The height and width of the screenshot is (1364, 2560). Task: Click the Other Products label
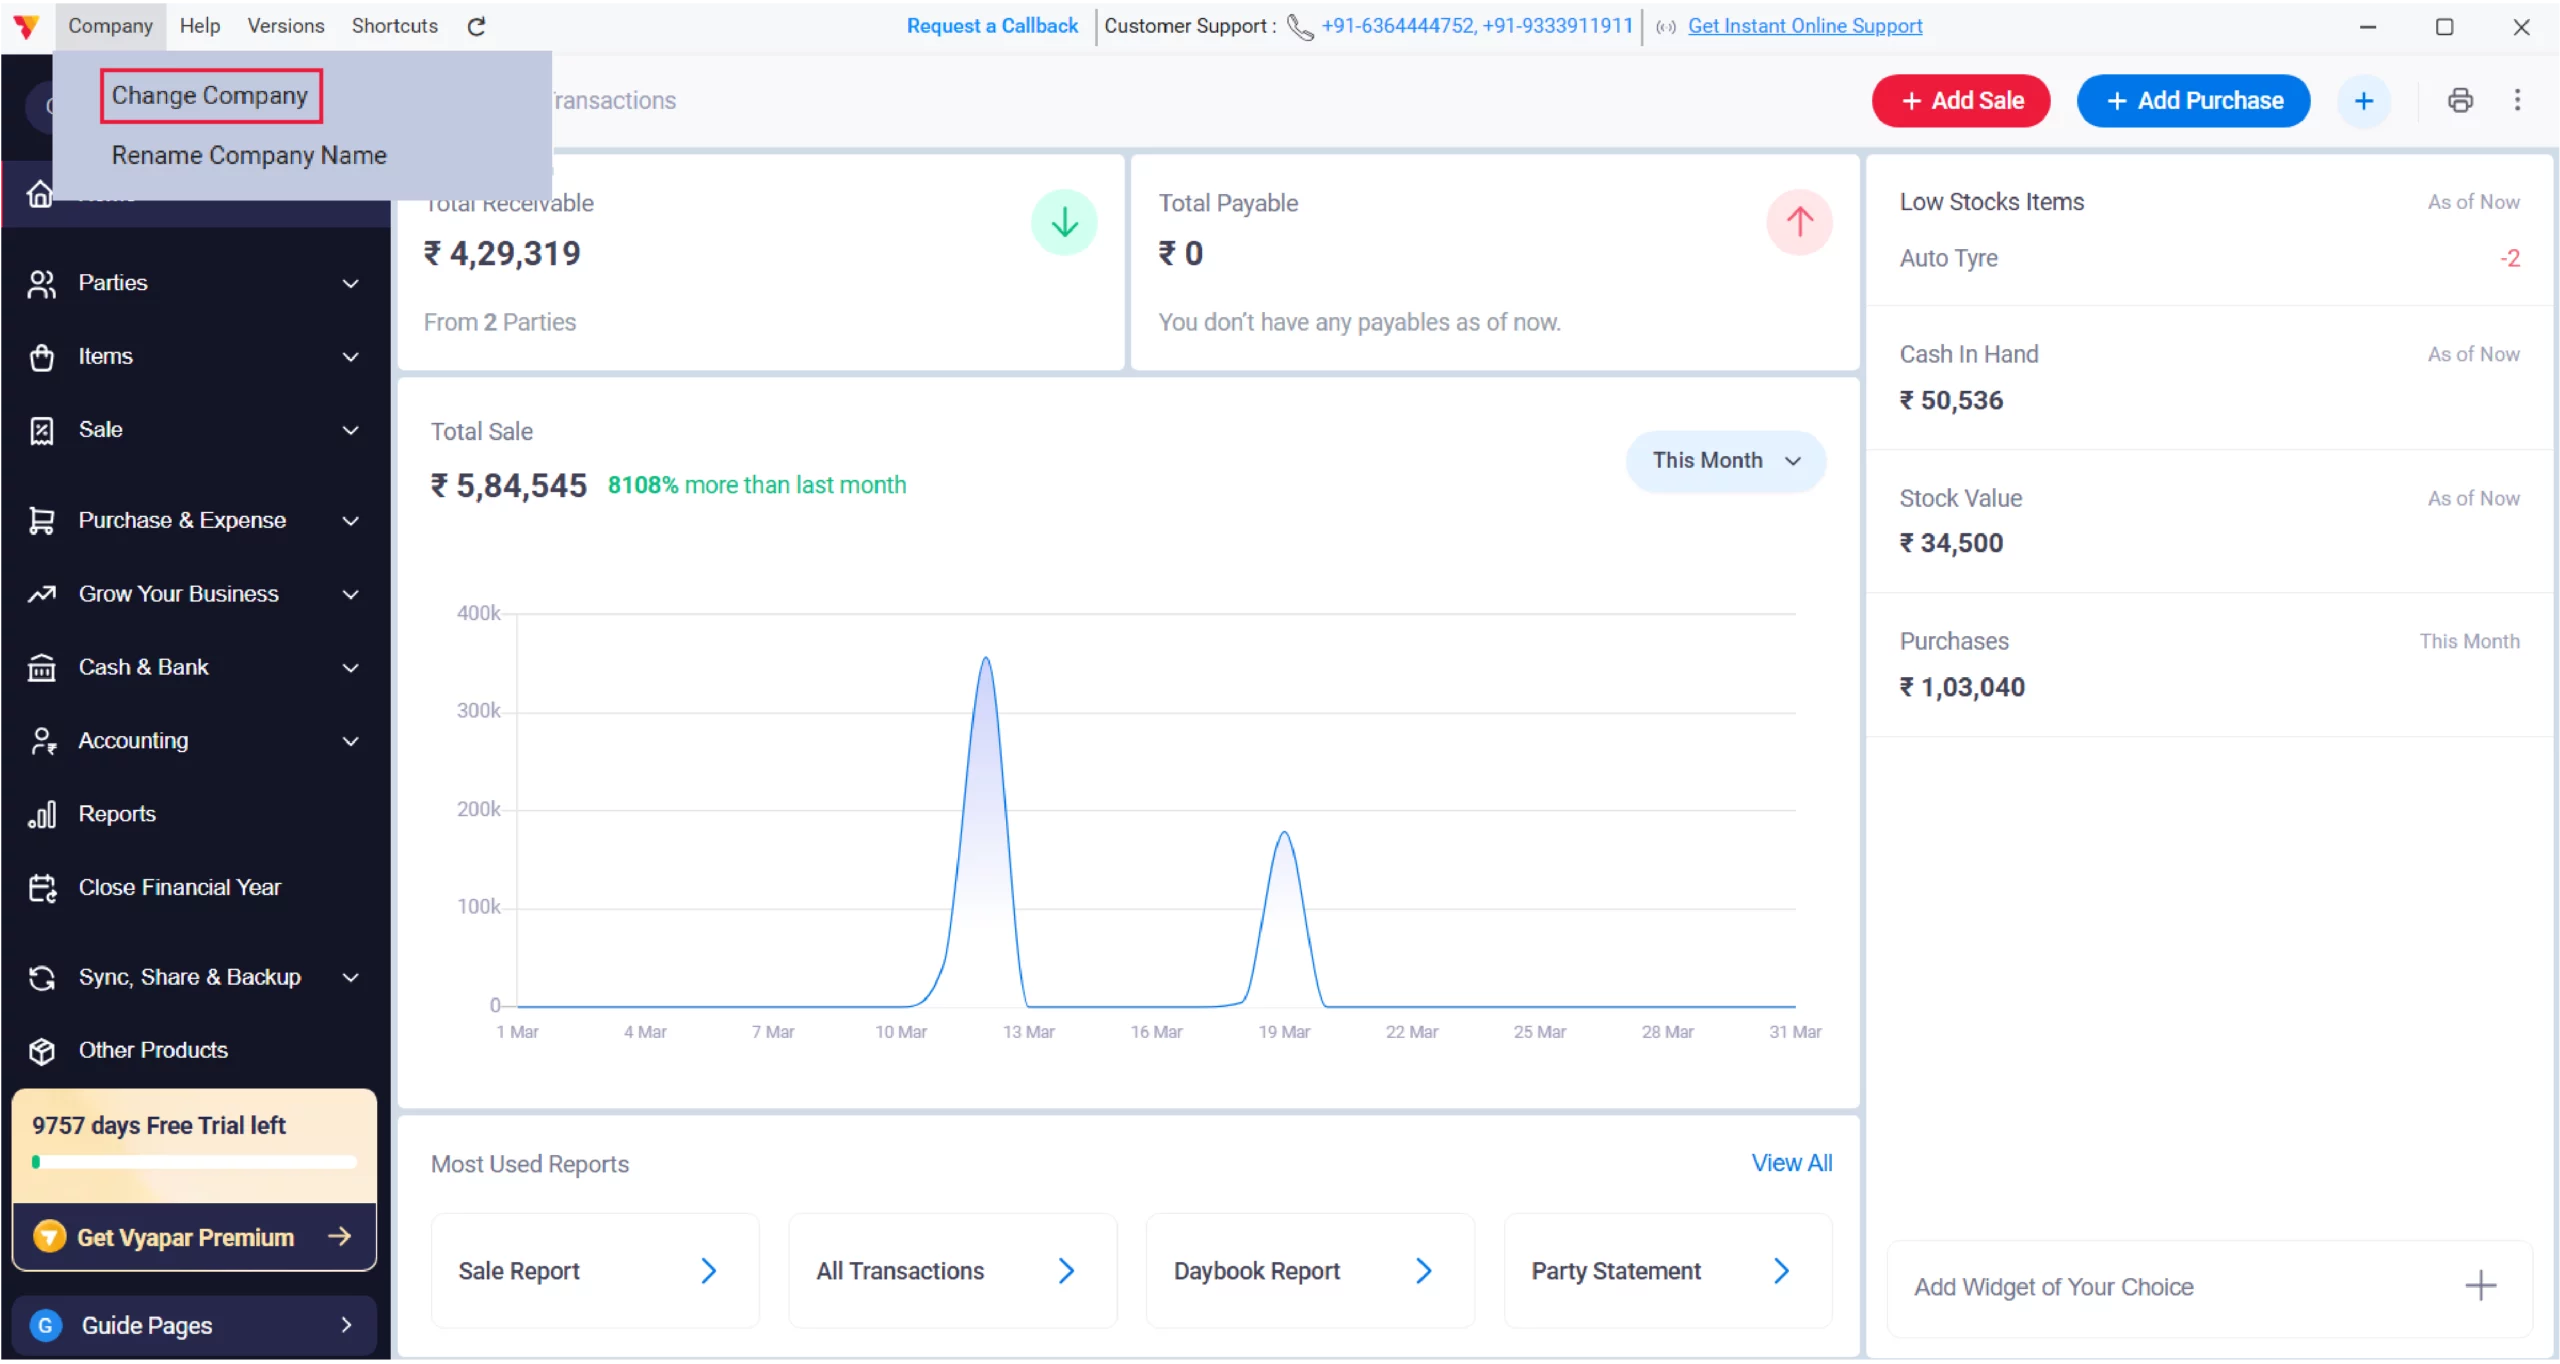[x=153, y=1051]
